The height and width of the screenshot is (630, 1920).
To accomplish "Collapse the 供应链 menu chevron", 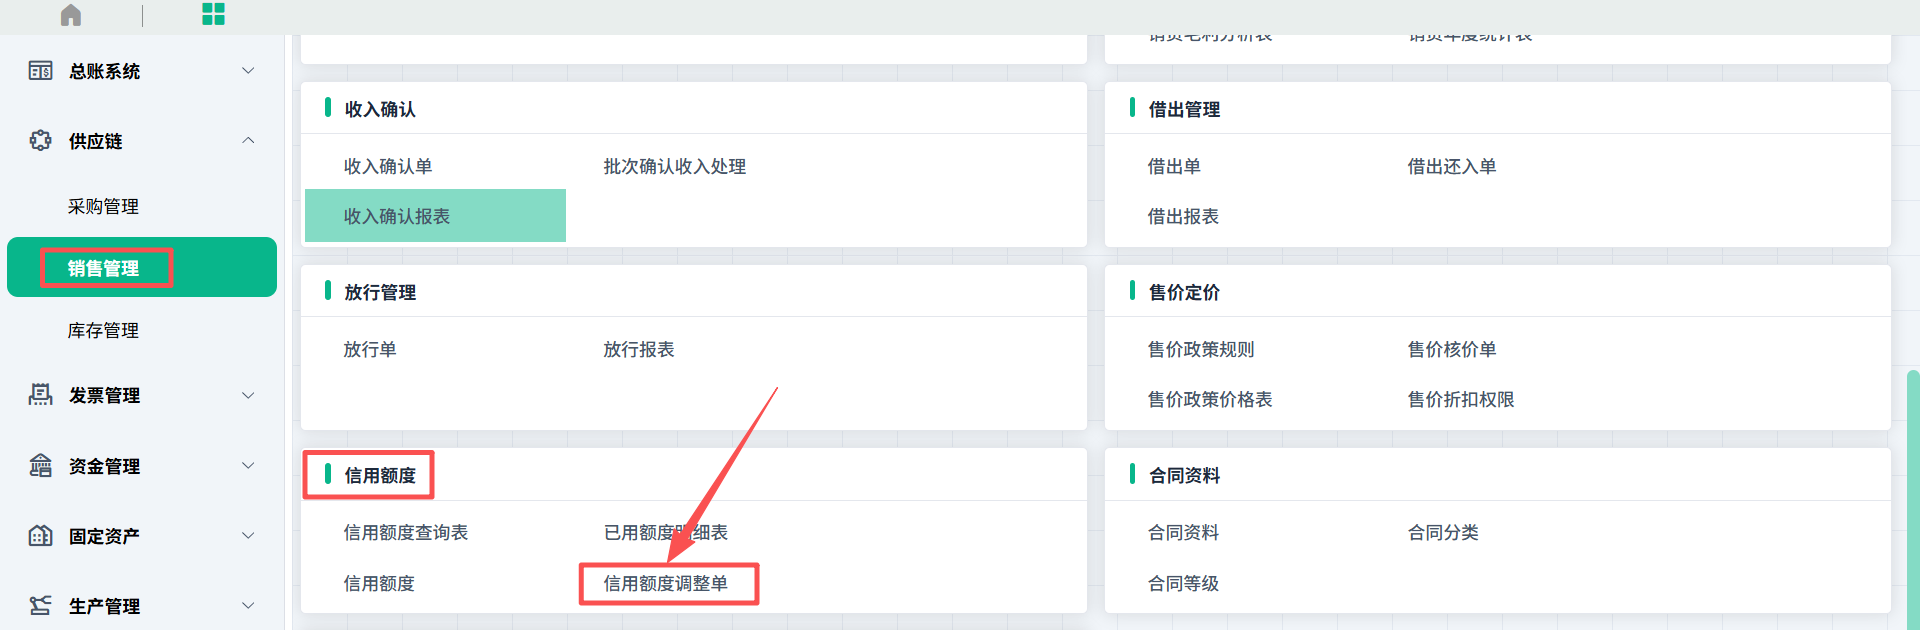I will click(x=248, y=141).
